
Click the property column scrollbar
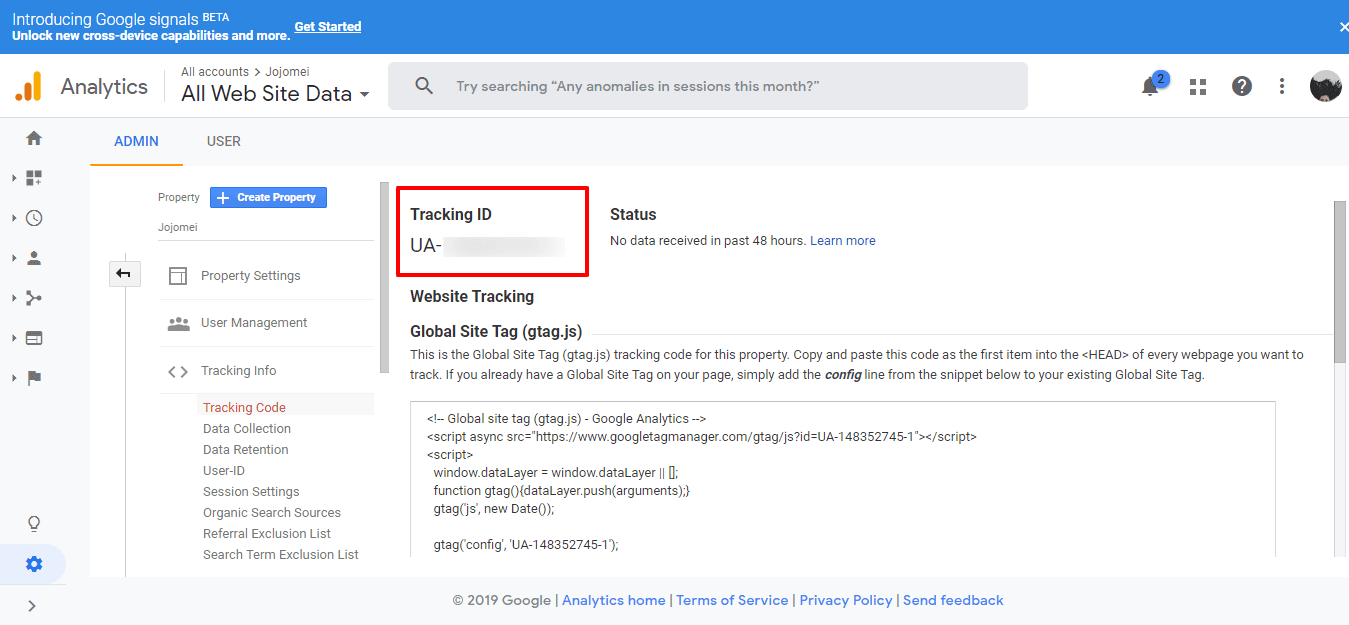tap(384, 277)
